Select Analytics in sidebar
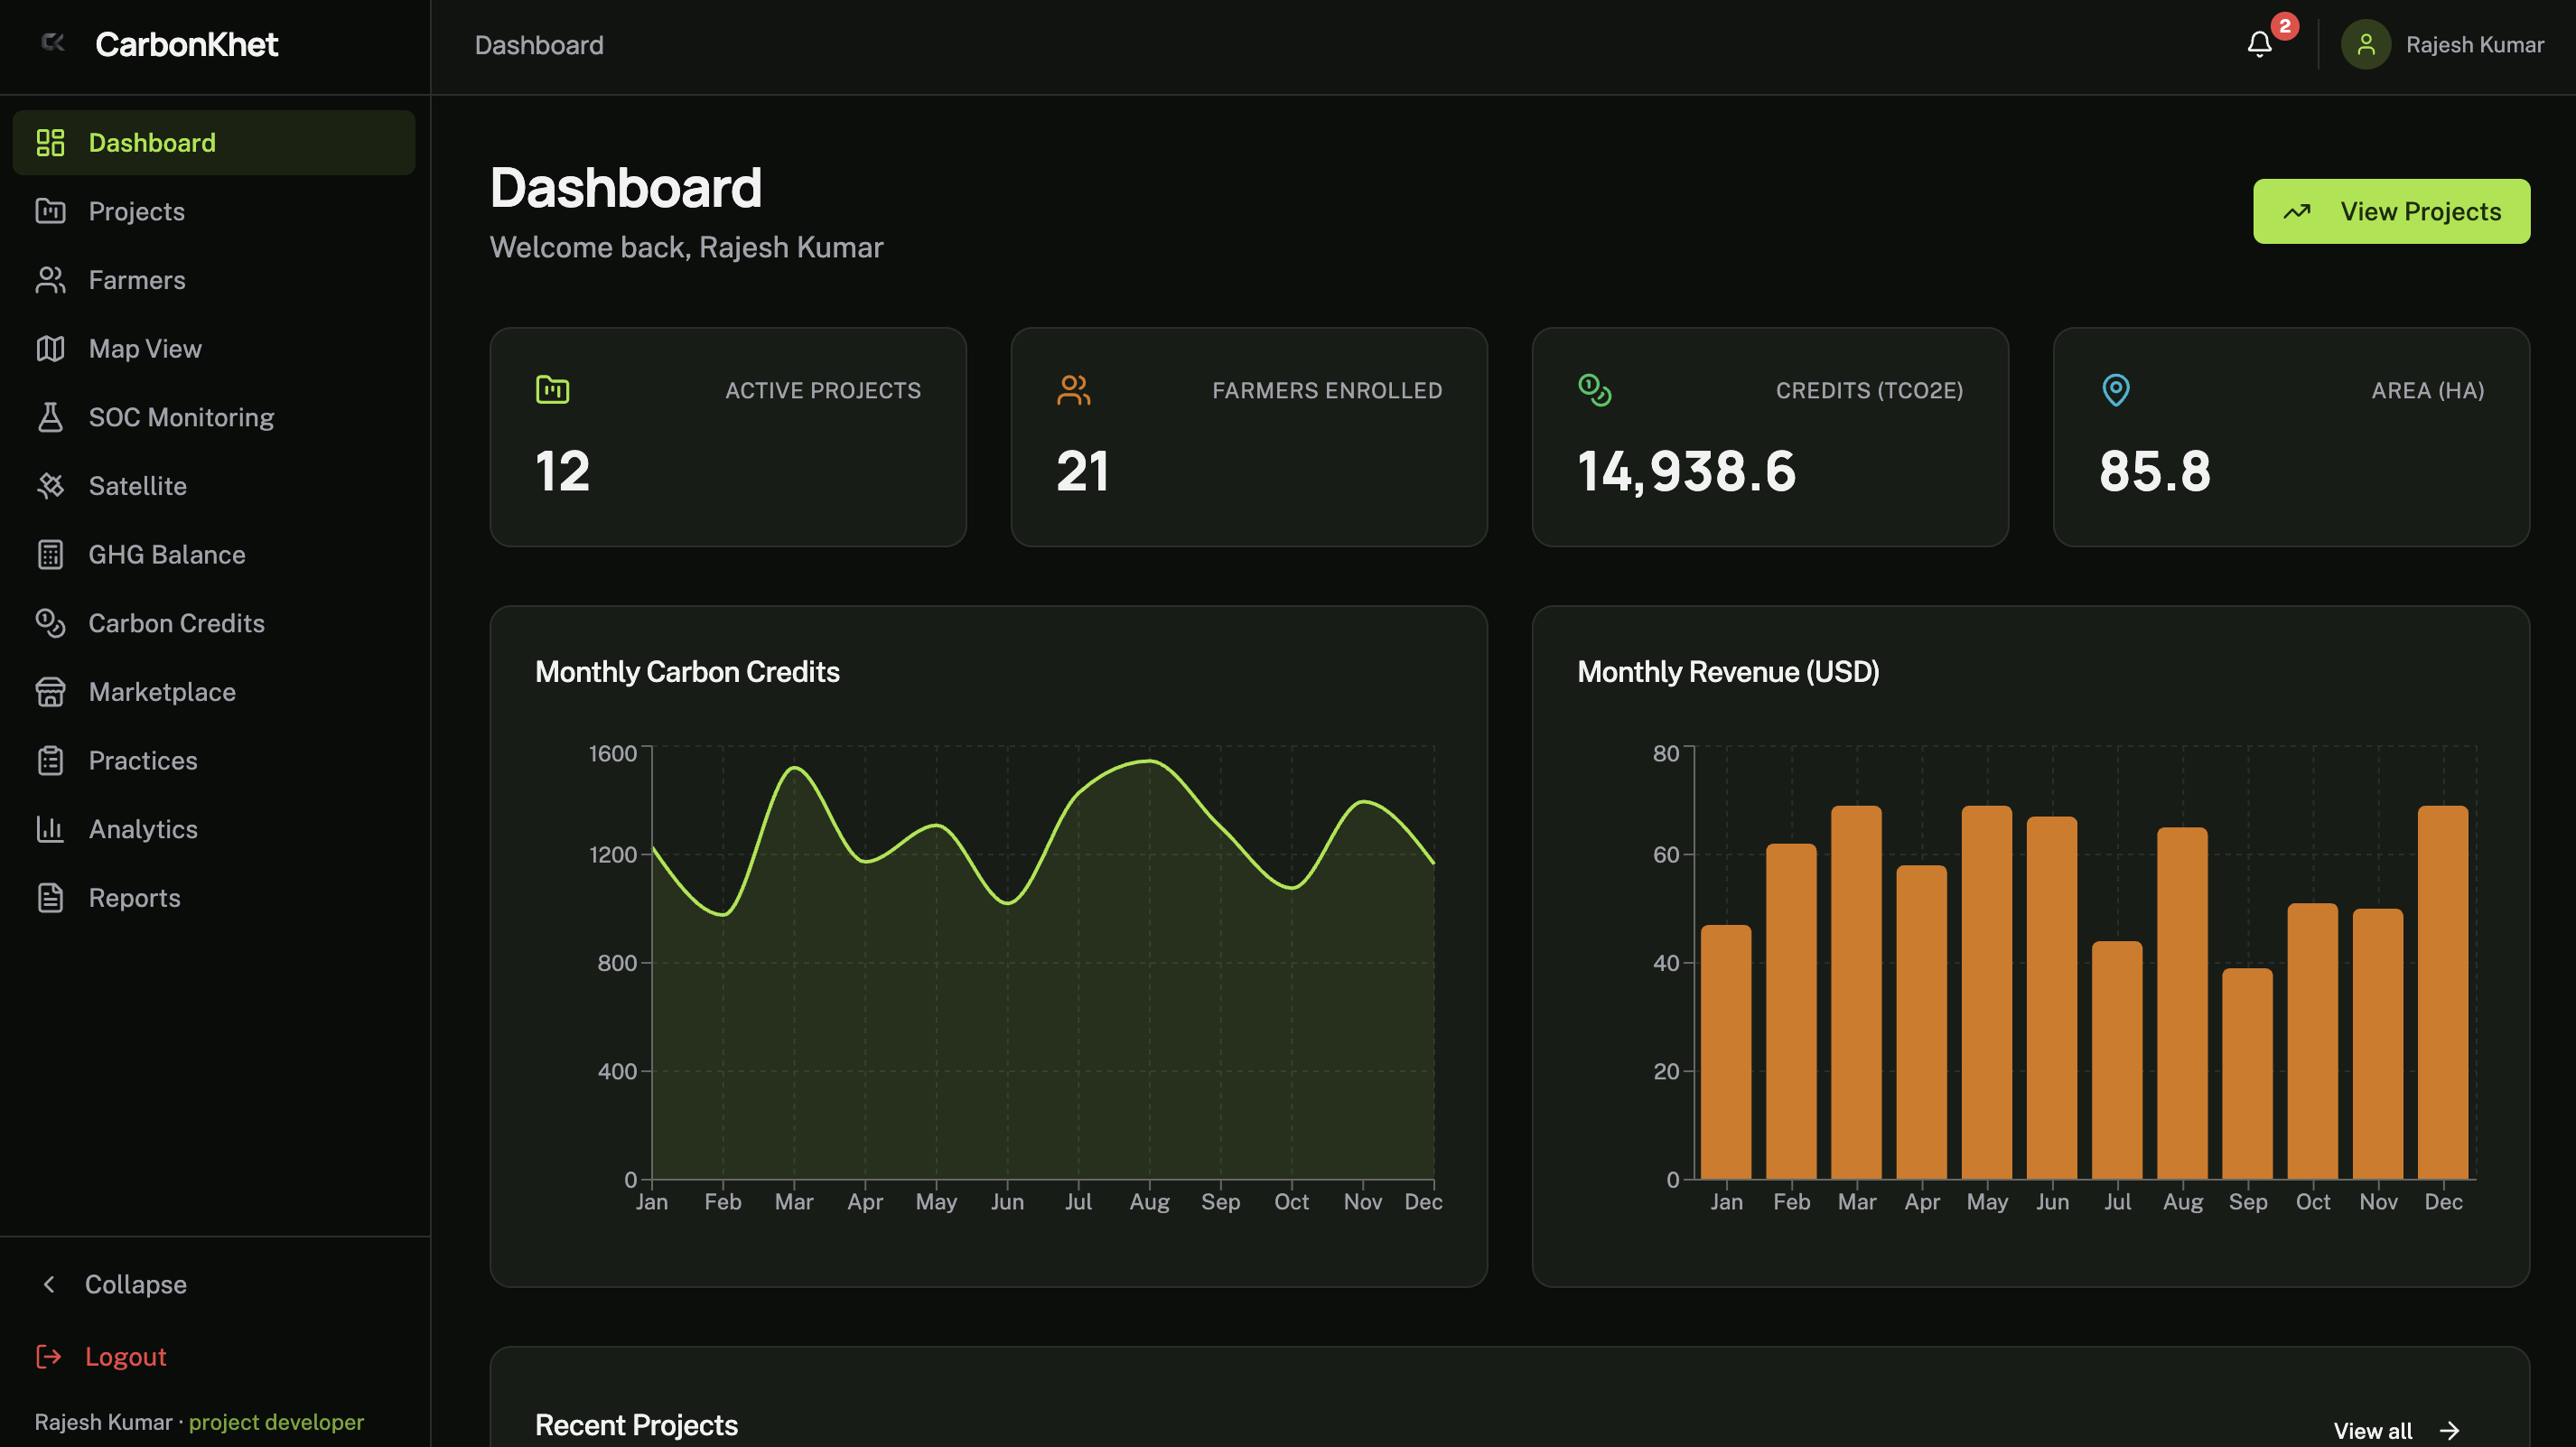 214,829
